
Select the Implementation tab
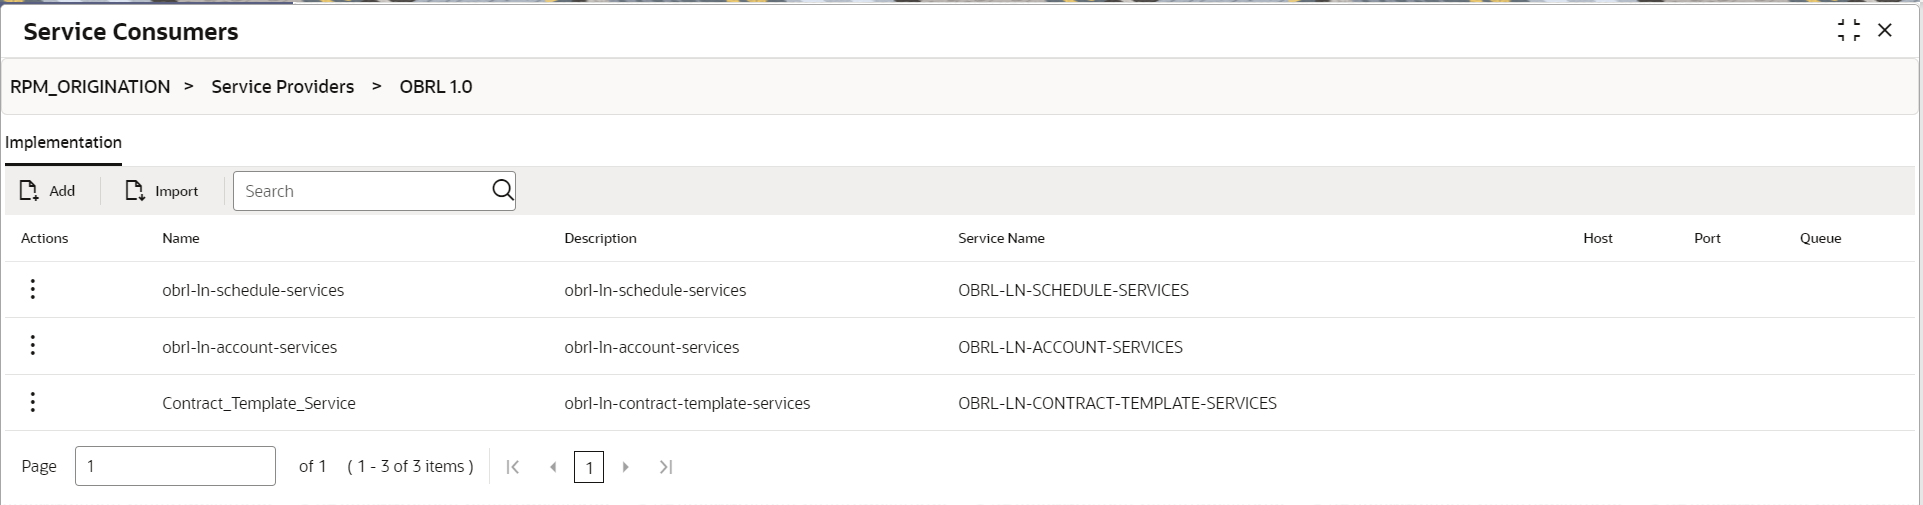click(63, 142)
